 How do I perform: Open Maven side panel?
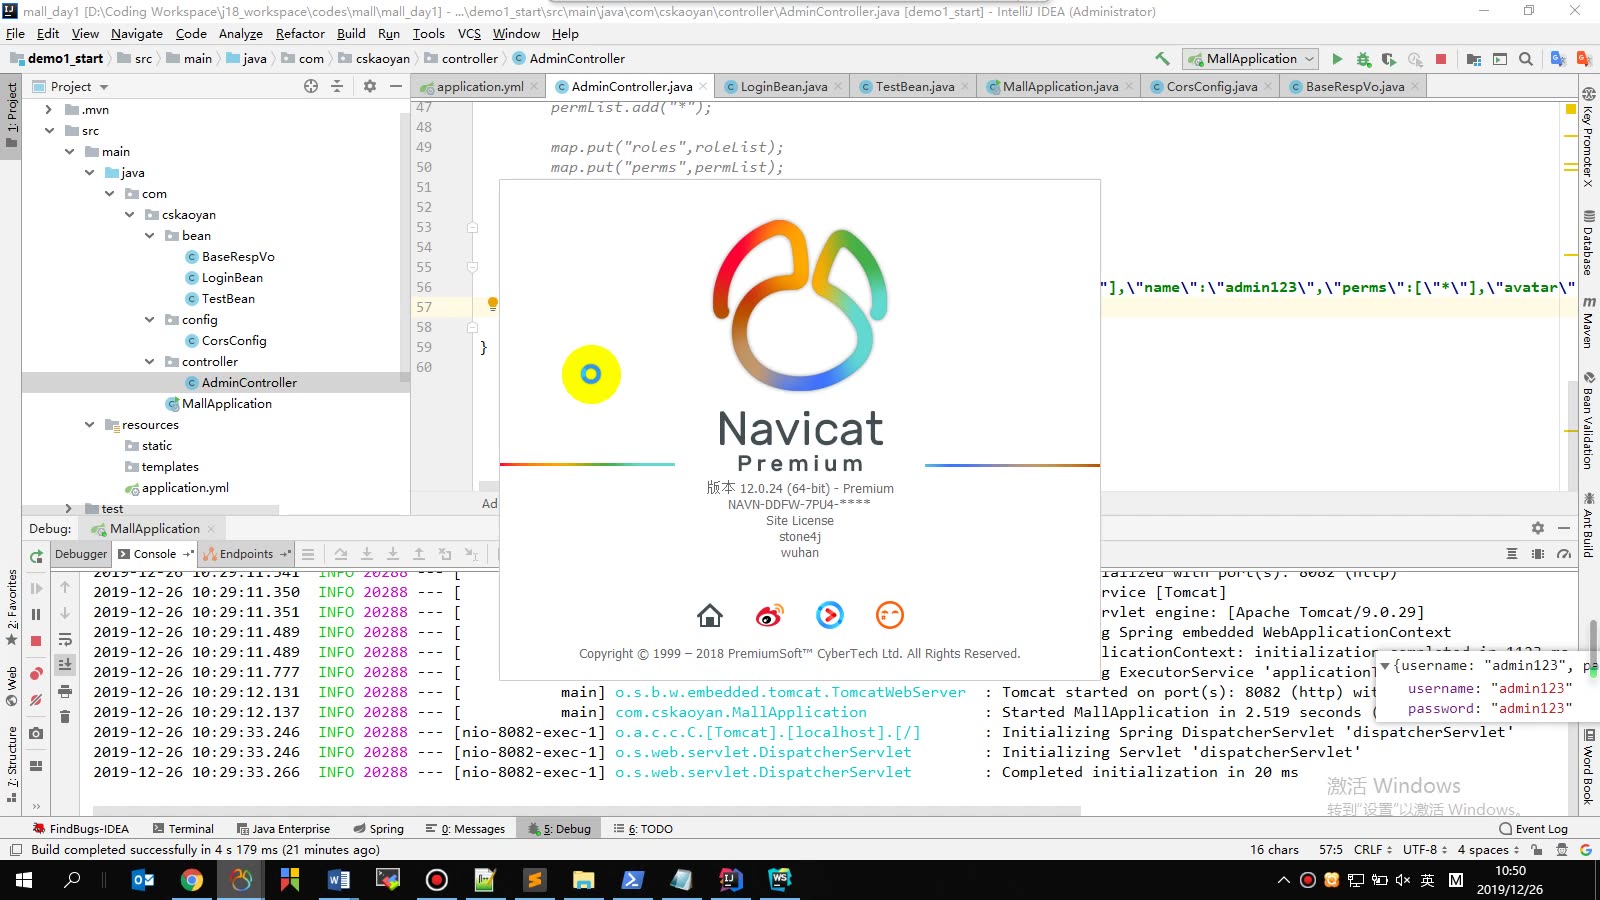(1588, 322)
